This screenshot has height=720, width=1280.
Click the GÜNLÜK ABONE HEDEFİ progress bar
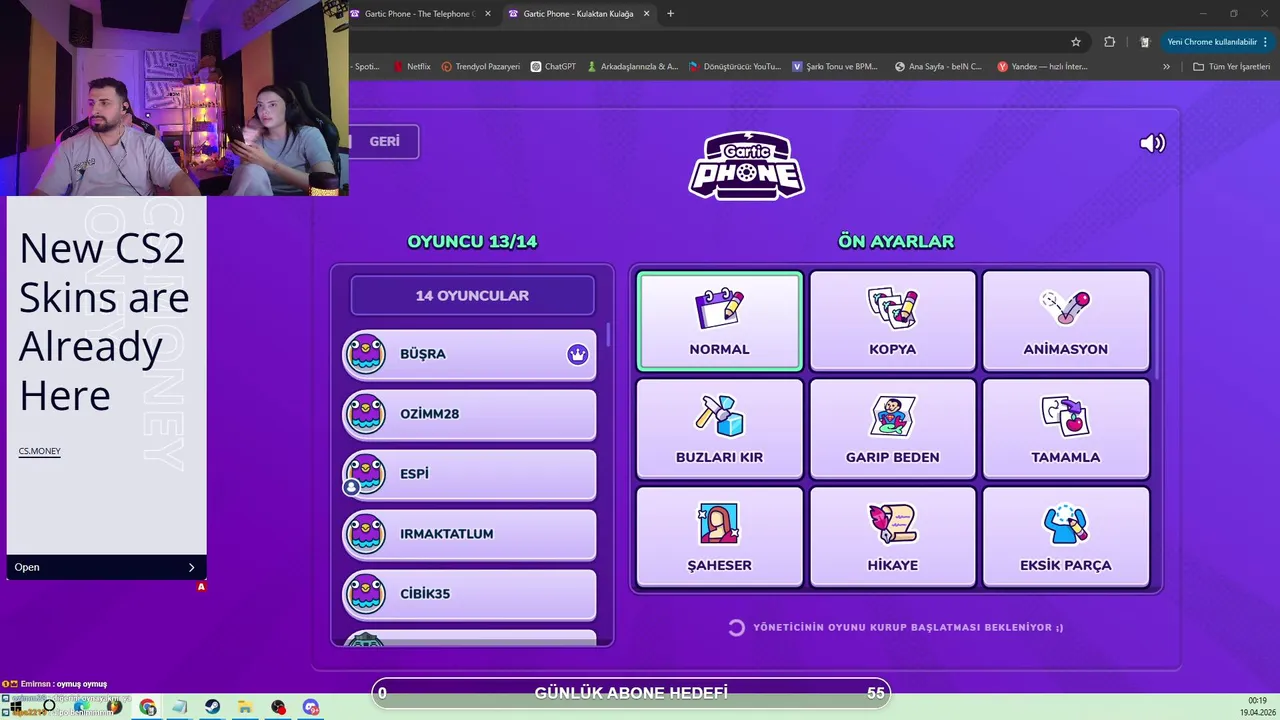631,693
